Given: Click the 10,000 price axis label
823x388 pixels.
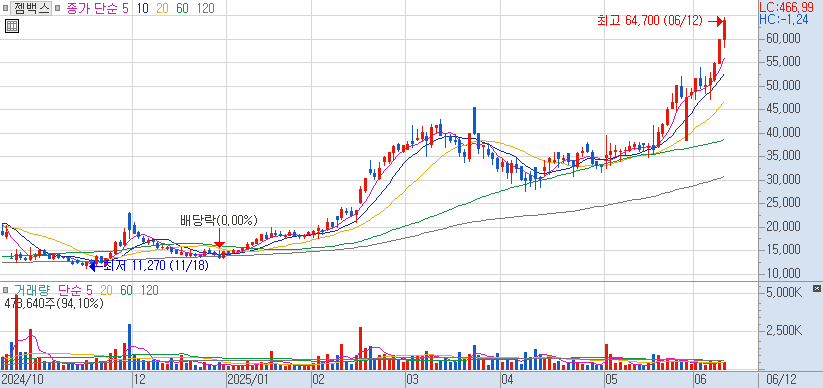Looking at the screenshot, I should [x=783, y=274].
